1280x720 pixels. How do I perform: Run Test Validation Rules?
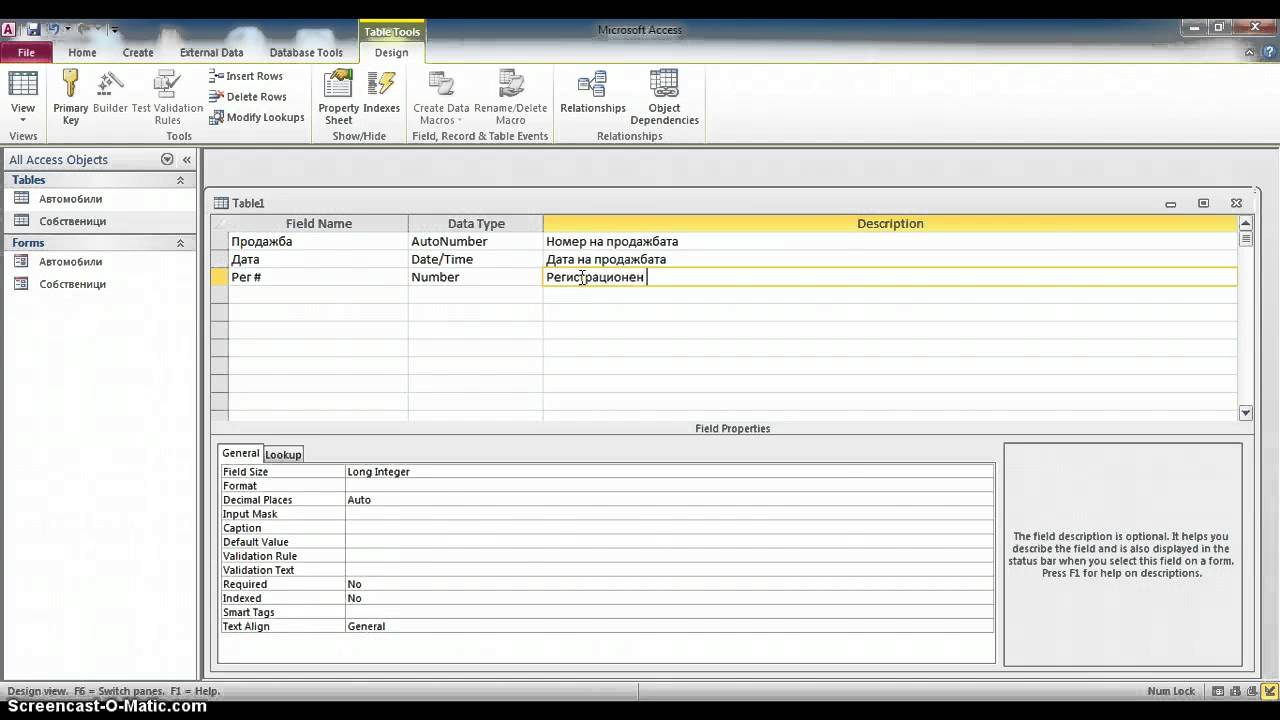tap(167, 97)
